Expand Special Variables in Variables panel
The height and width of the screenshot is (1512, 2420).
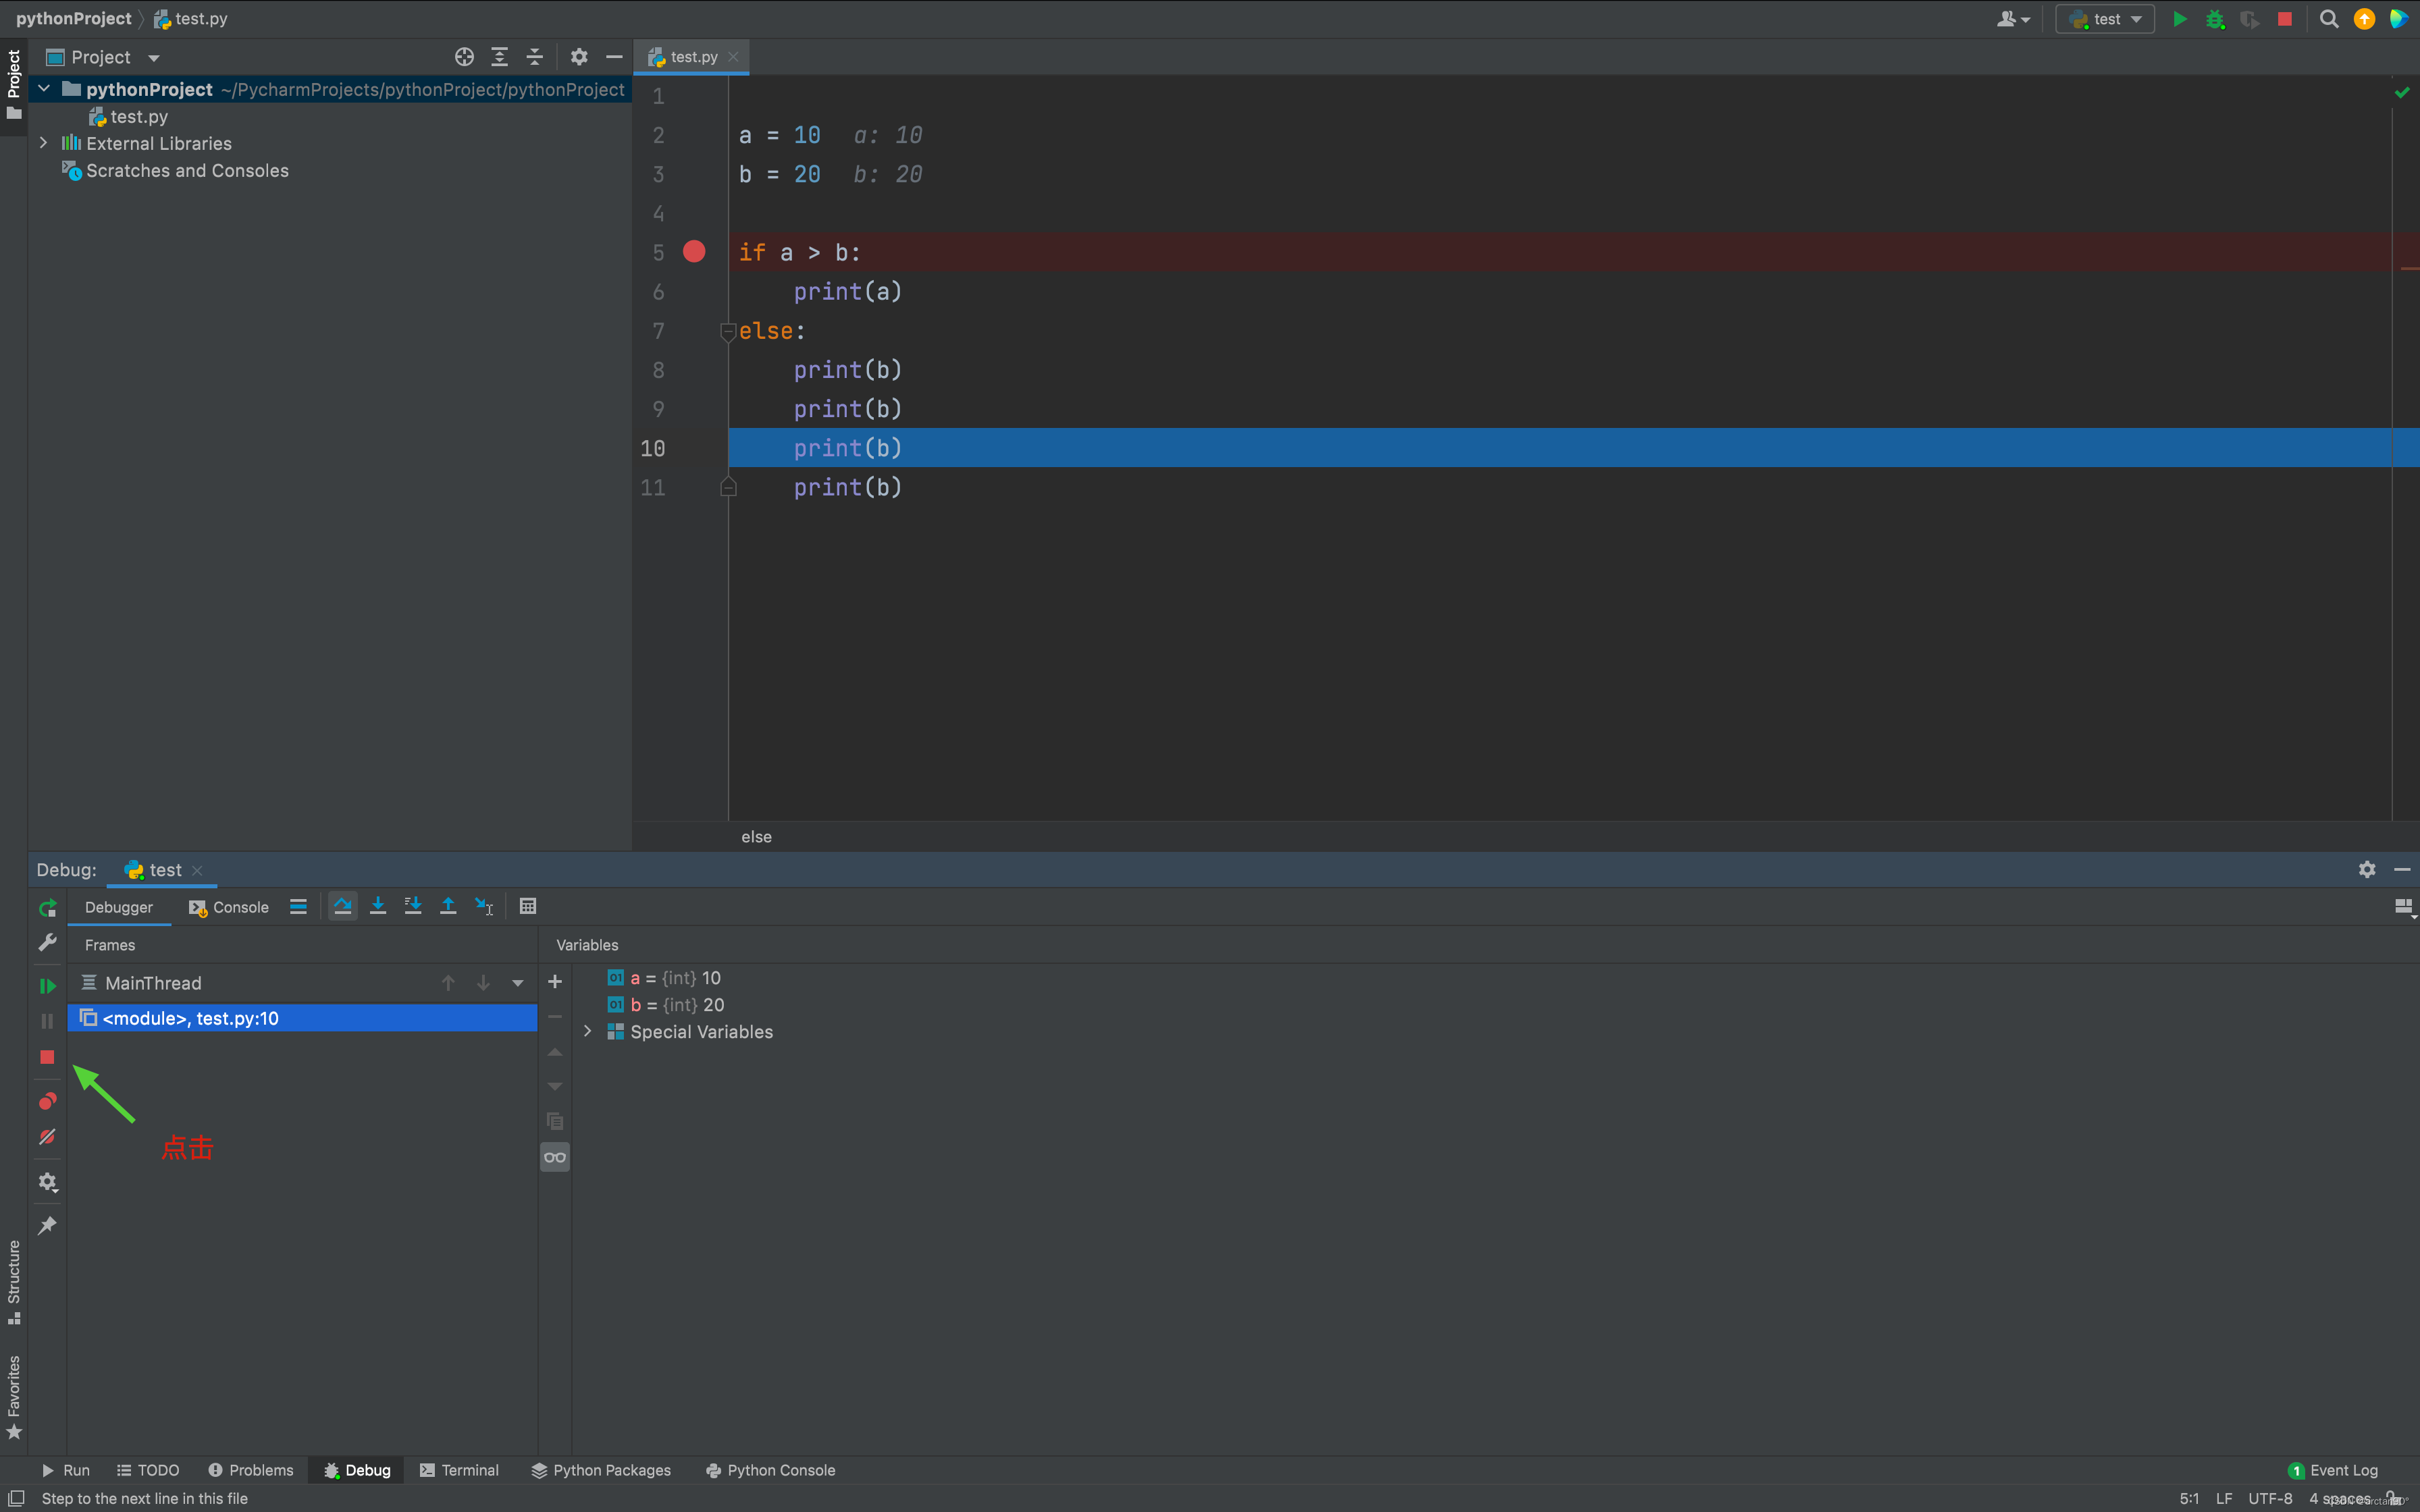point(587,1031)
